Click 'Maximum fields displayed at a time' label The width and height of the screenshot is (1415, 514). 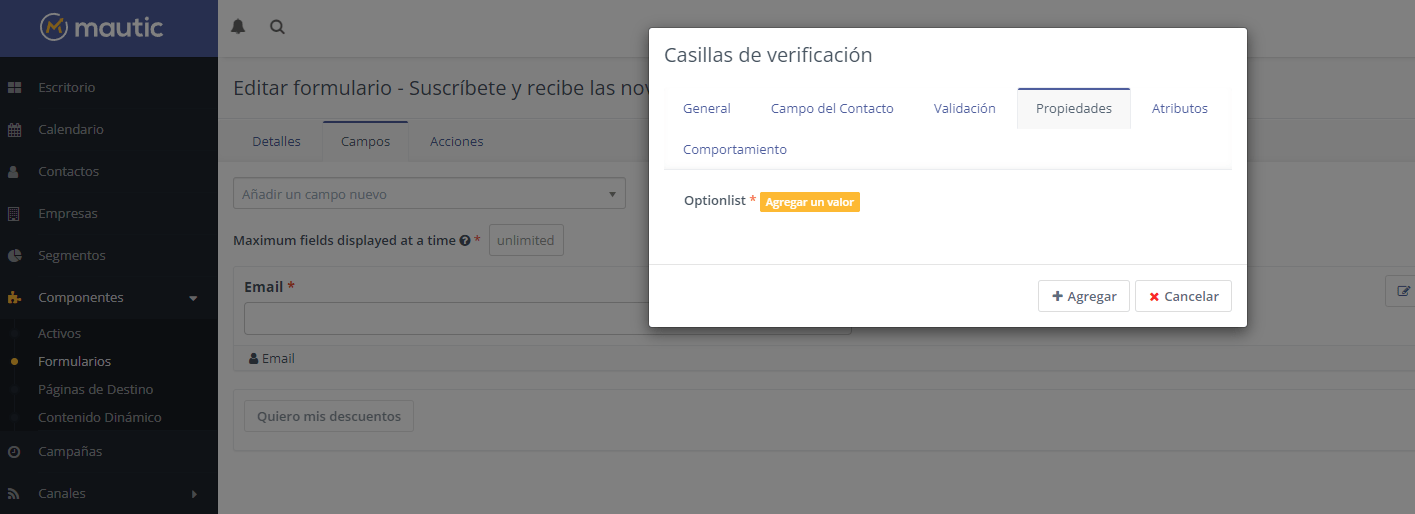[344, 241]
